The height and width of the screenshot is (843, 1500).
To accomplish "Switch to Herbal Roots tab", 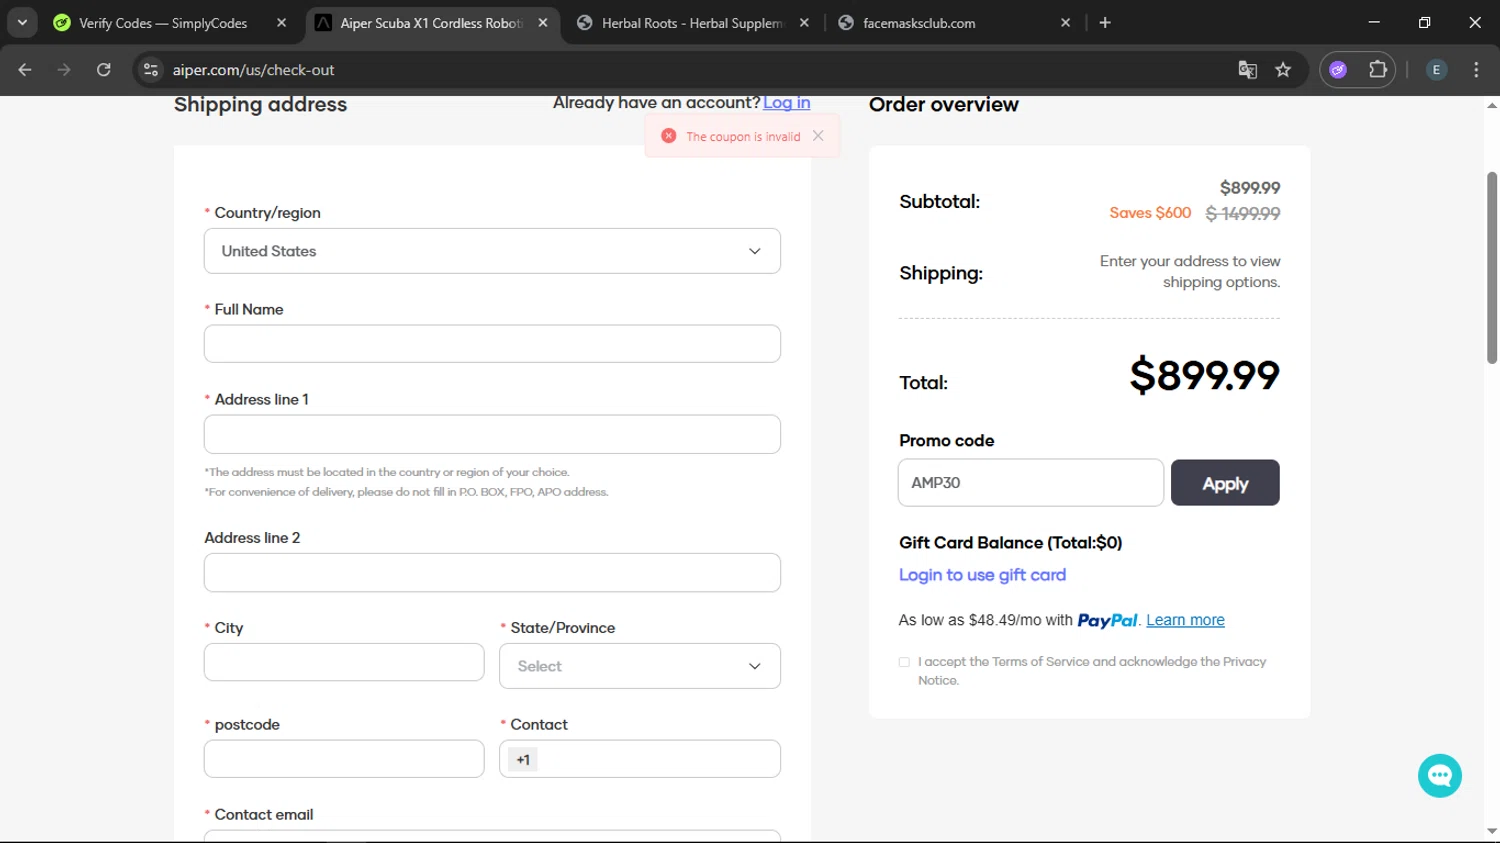I will pos(692,23).
